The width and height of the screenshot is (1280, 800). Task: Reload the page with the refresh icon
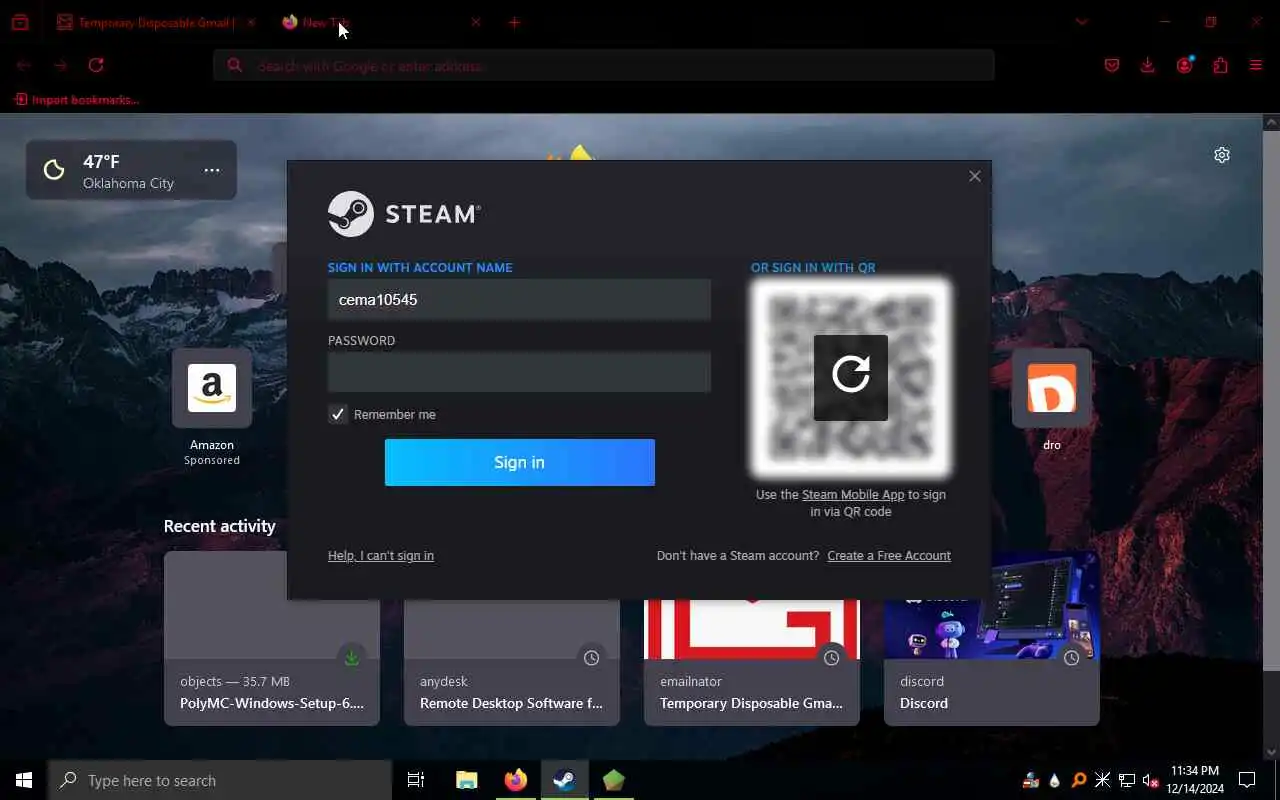[96, 65]
